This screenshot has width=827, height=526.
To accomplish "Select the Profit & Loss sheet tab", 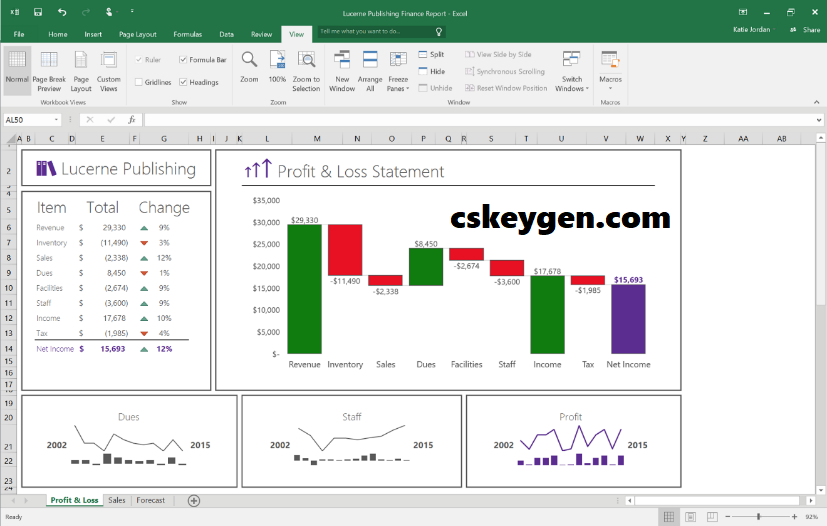I will (x=74, y=500).
